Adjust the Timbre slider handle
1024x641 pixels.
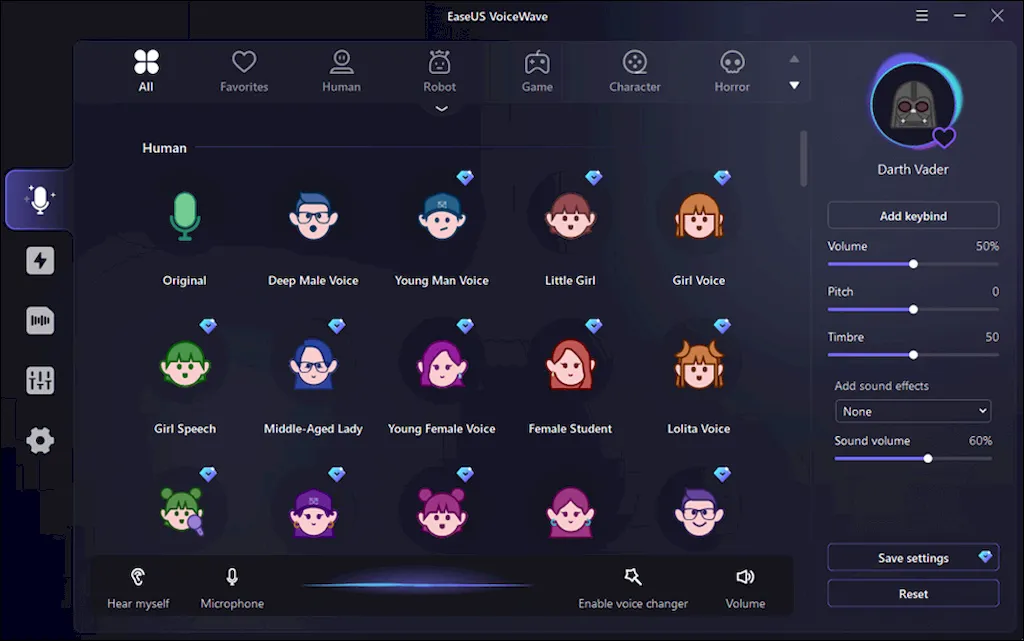tap(914, 354)
